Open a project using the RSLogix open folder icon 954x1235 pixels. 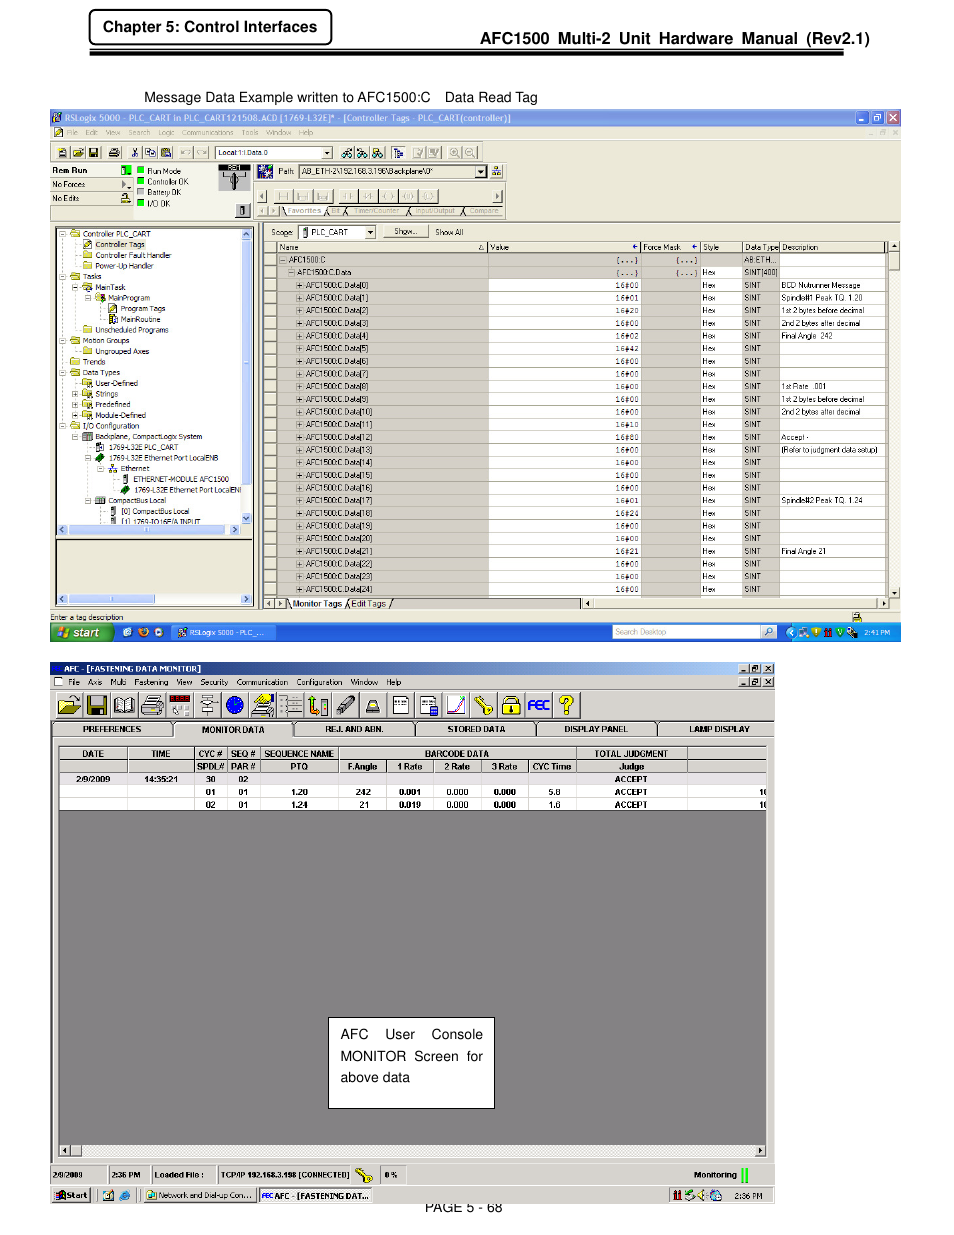click(78, 152)
